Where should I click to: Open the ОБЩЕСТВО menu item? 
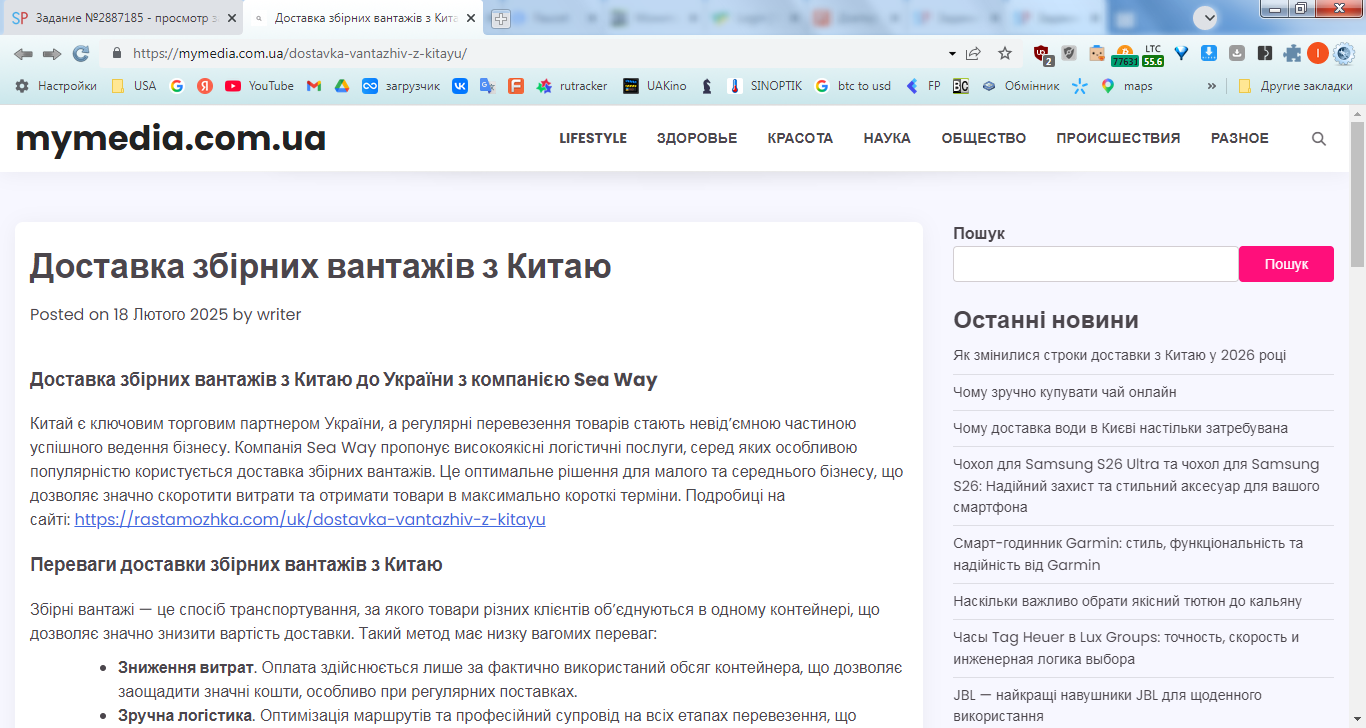click(x=984, y=138)
